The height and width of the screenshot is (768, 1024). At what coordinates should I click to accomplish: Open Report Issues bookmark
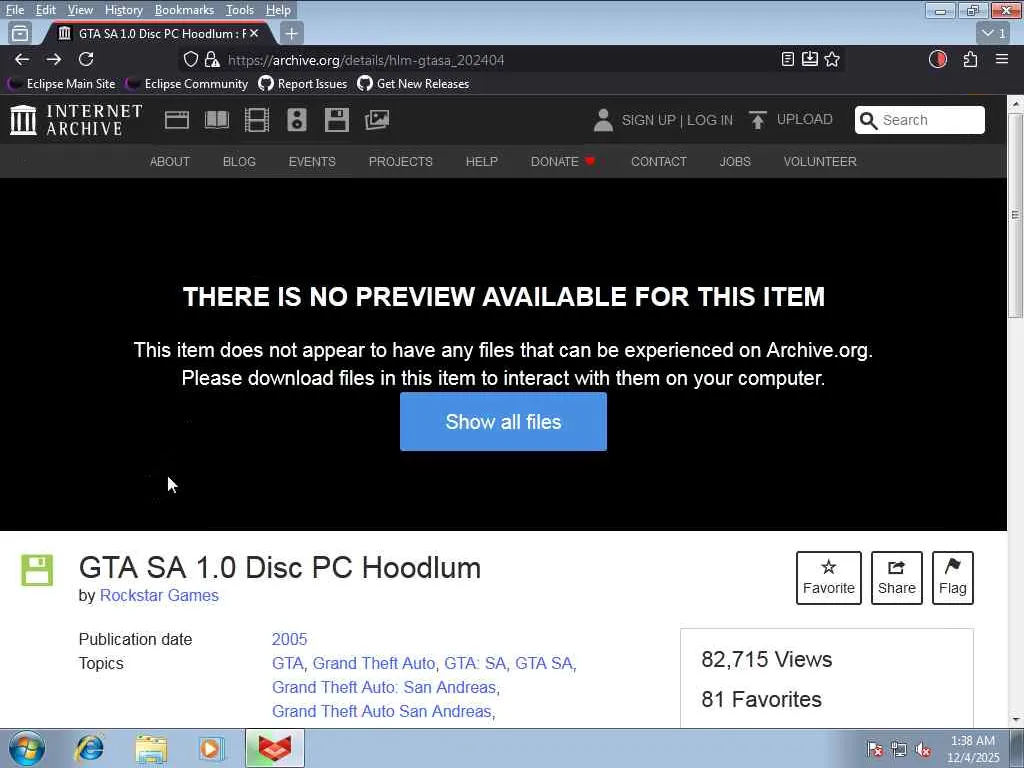(x=302, y=84)
